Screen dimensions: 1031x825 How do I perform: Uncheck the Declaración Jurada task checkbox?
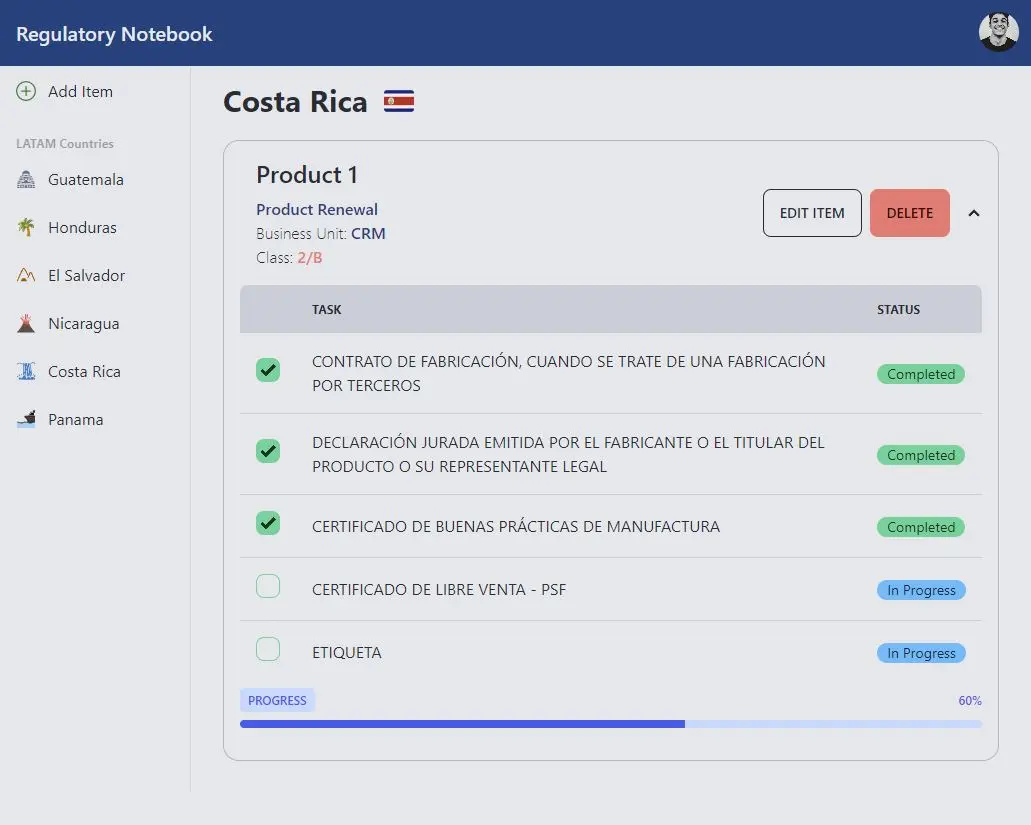point(268,451)
